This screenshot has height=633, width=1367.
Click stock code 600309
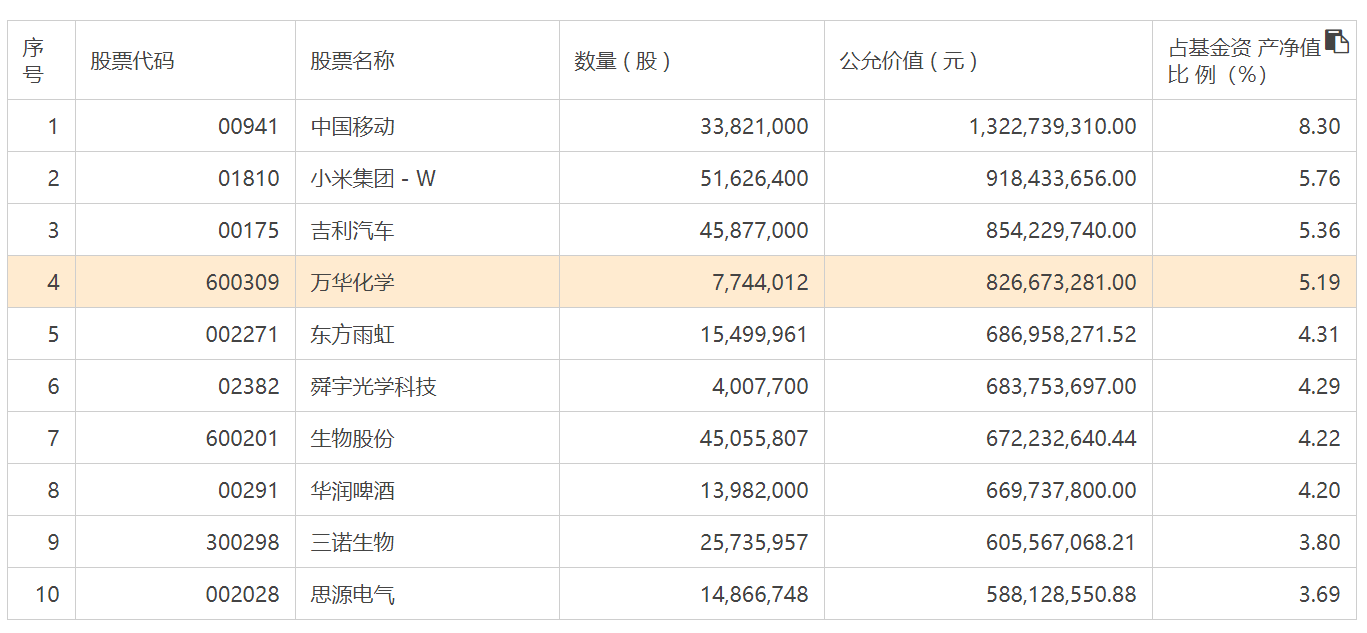coord(243,283)
